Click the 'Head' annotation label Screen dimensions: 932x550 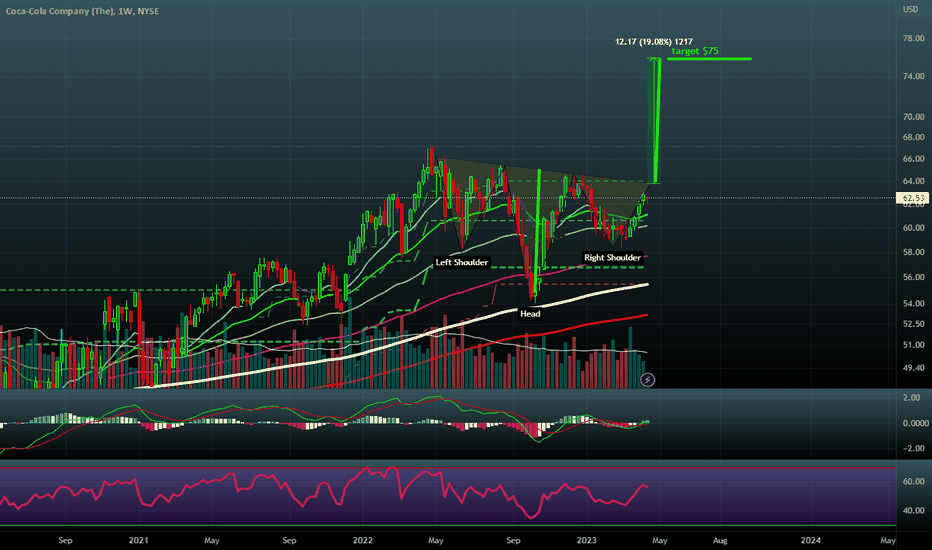tap(530, 314)
